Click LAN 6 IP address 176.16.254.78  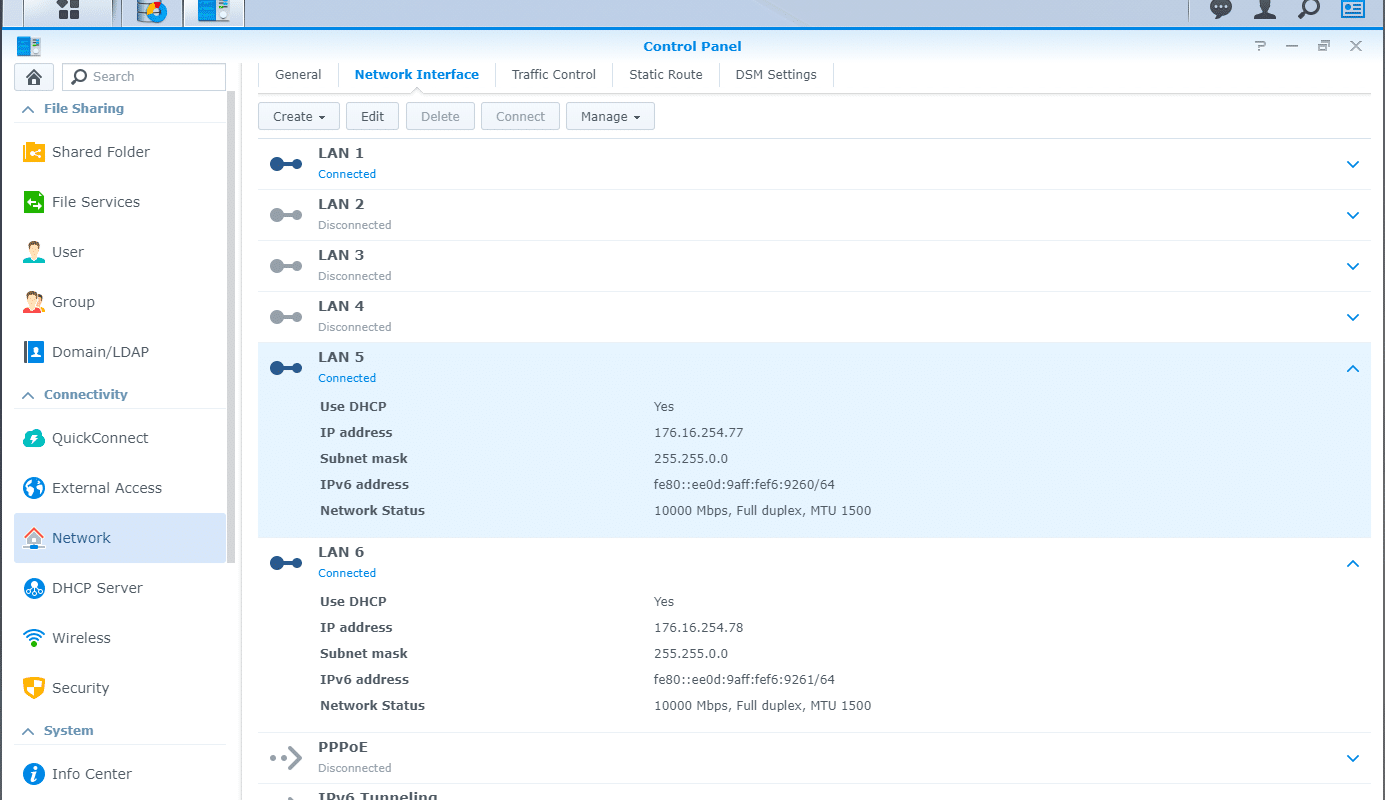click(x=698, y=628)
